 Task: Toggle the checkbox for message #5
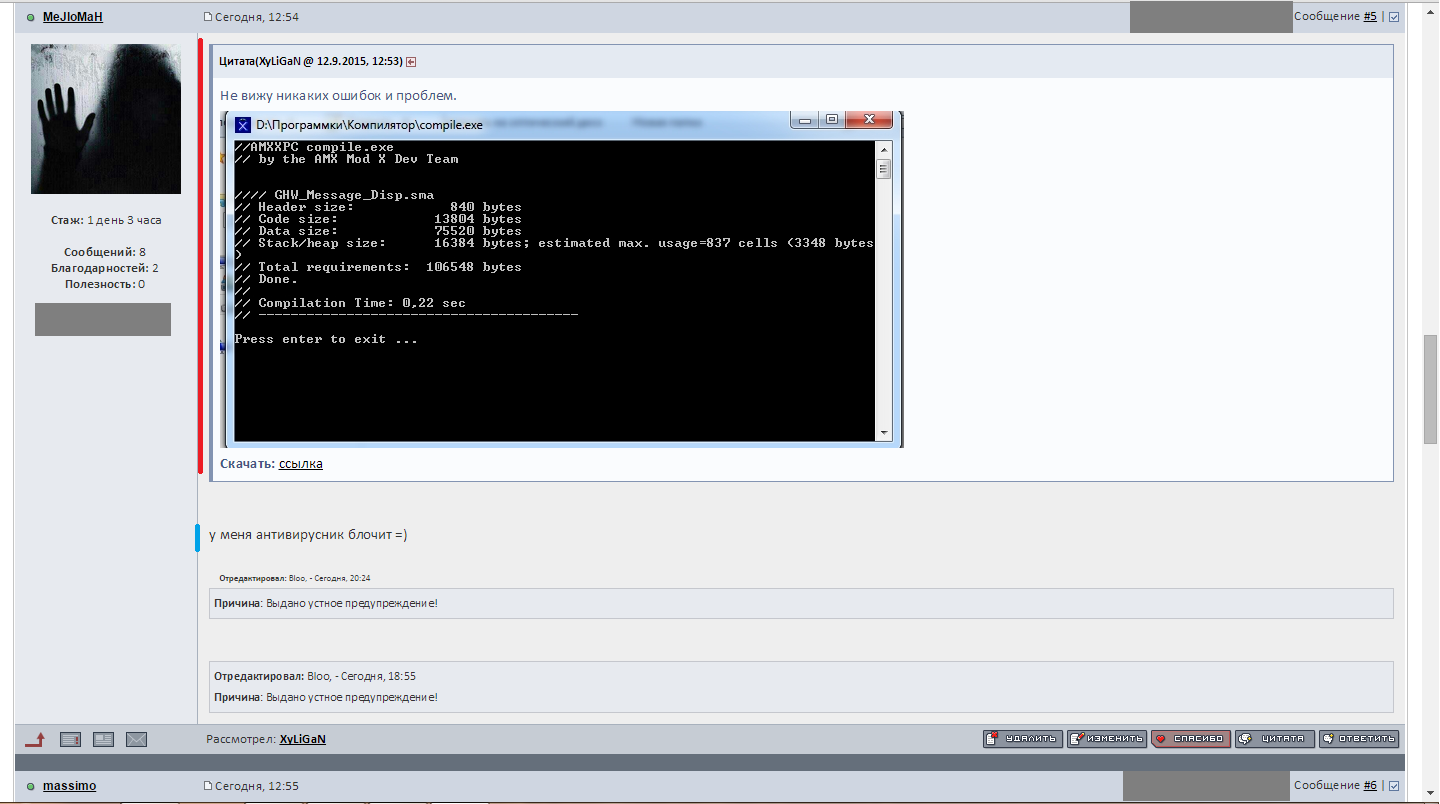[x=1394, y=17]
